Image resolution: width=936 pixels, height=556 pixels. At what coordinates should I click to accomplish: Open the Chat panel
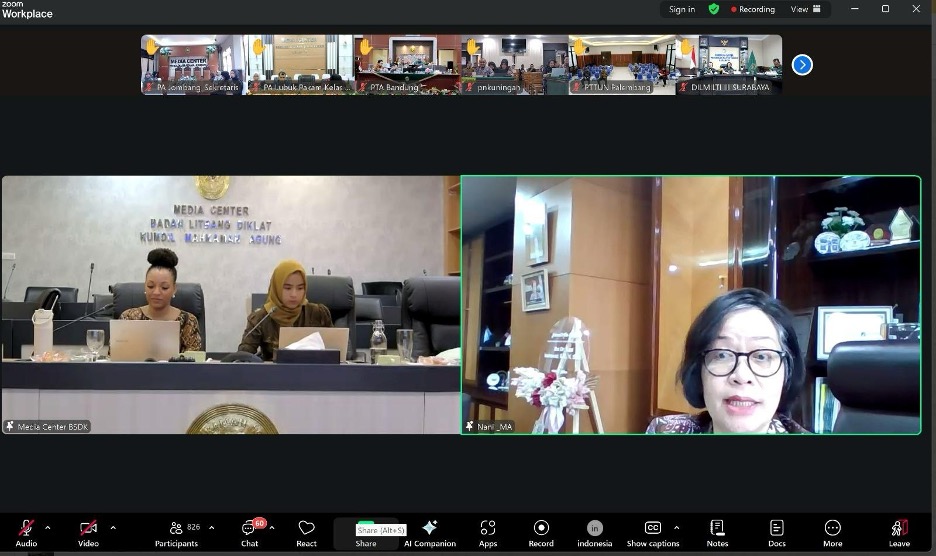250,533
